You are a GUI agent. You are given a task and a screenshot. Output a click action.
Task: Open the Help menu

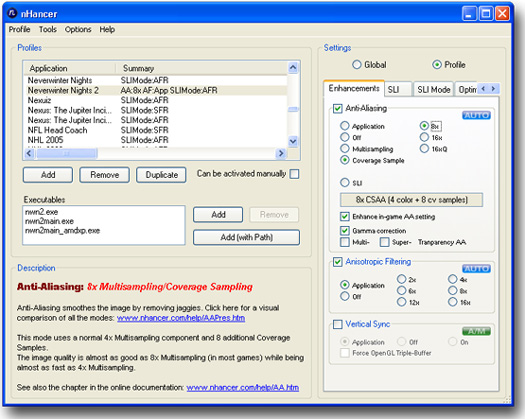[x=107, y=29]
